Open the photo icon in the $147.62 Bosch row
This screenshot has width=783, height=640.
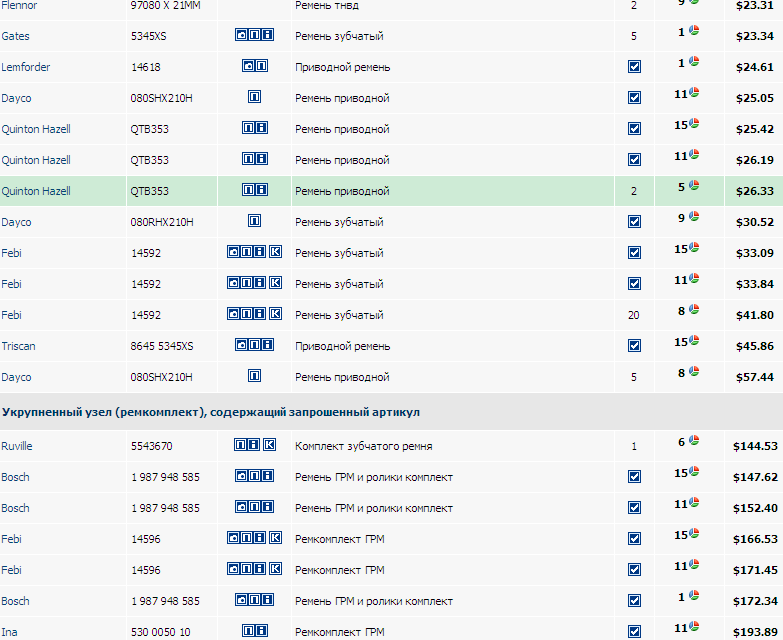tap(241, 475)
